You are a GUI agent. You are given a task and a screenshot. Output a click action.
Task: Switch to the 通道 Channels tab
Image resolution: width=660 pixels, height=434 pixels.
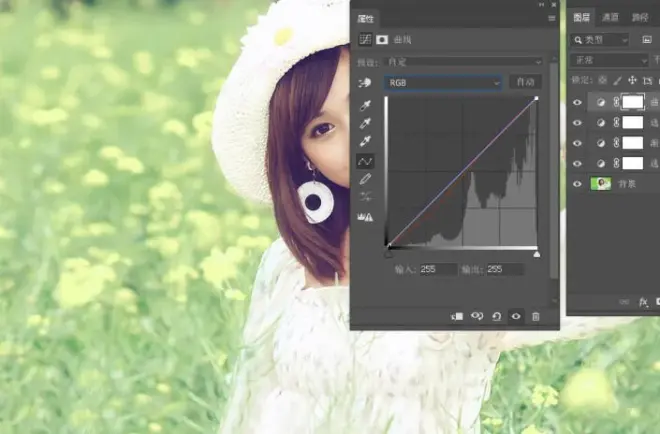611,17
